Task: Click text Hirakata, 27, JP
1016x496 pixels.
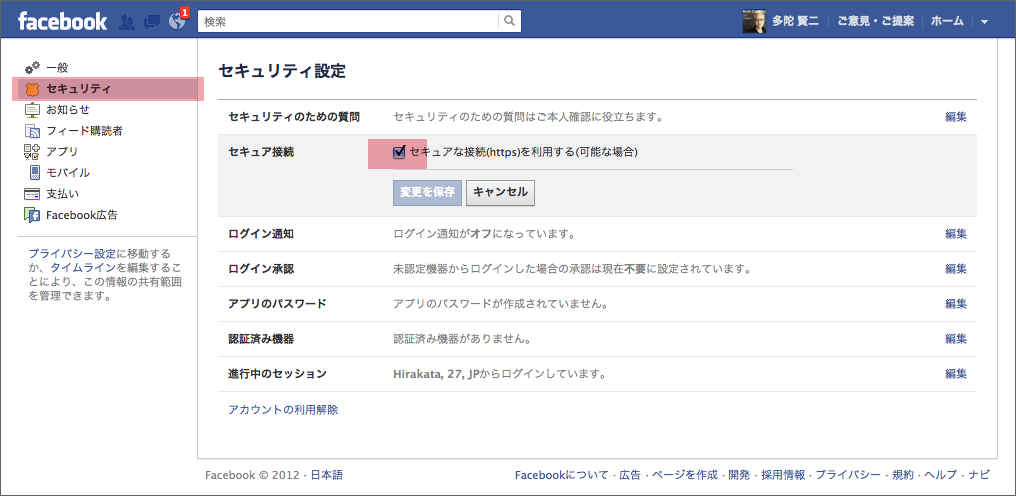Action: tap(435, 374)
